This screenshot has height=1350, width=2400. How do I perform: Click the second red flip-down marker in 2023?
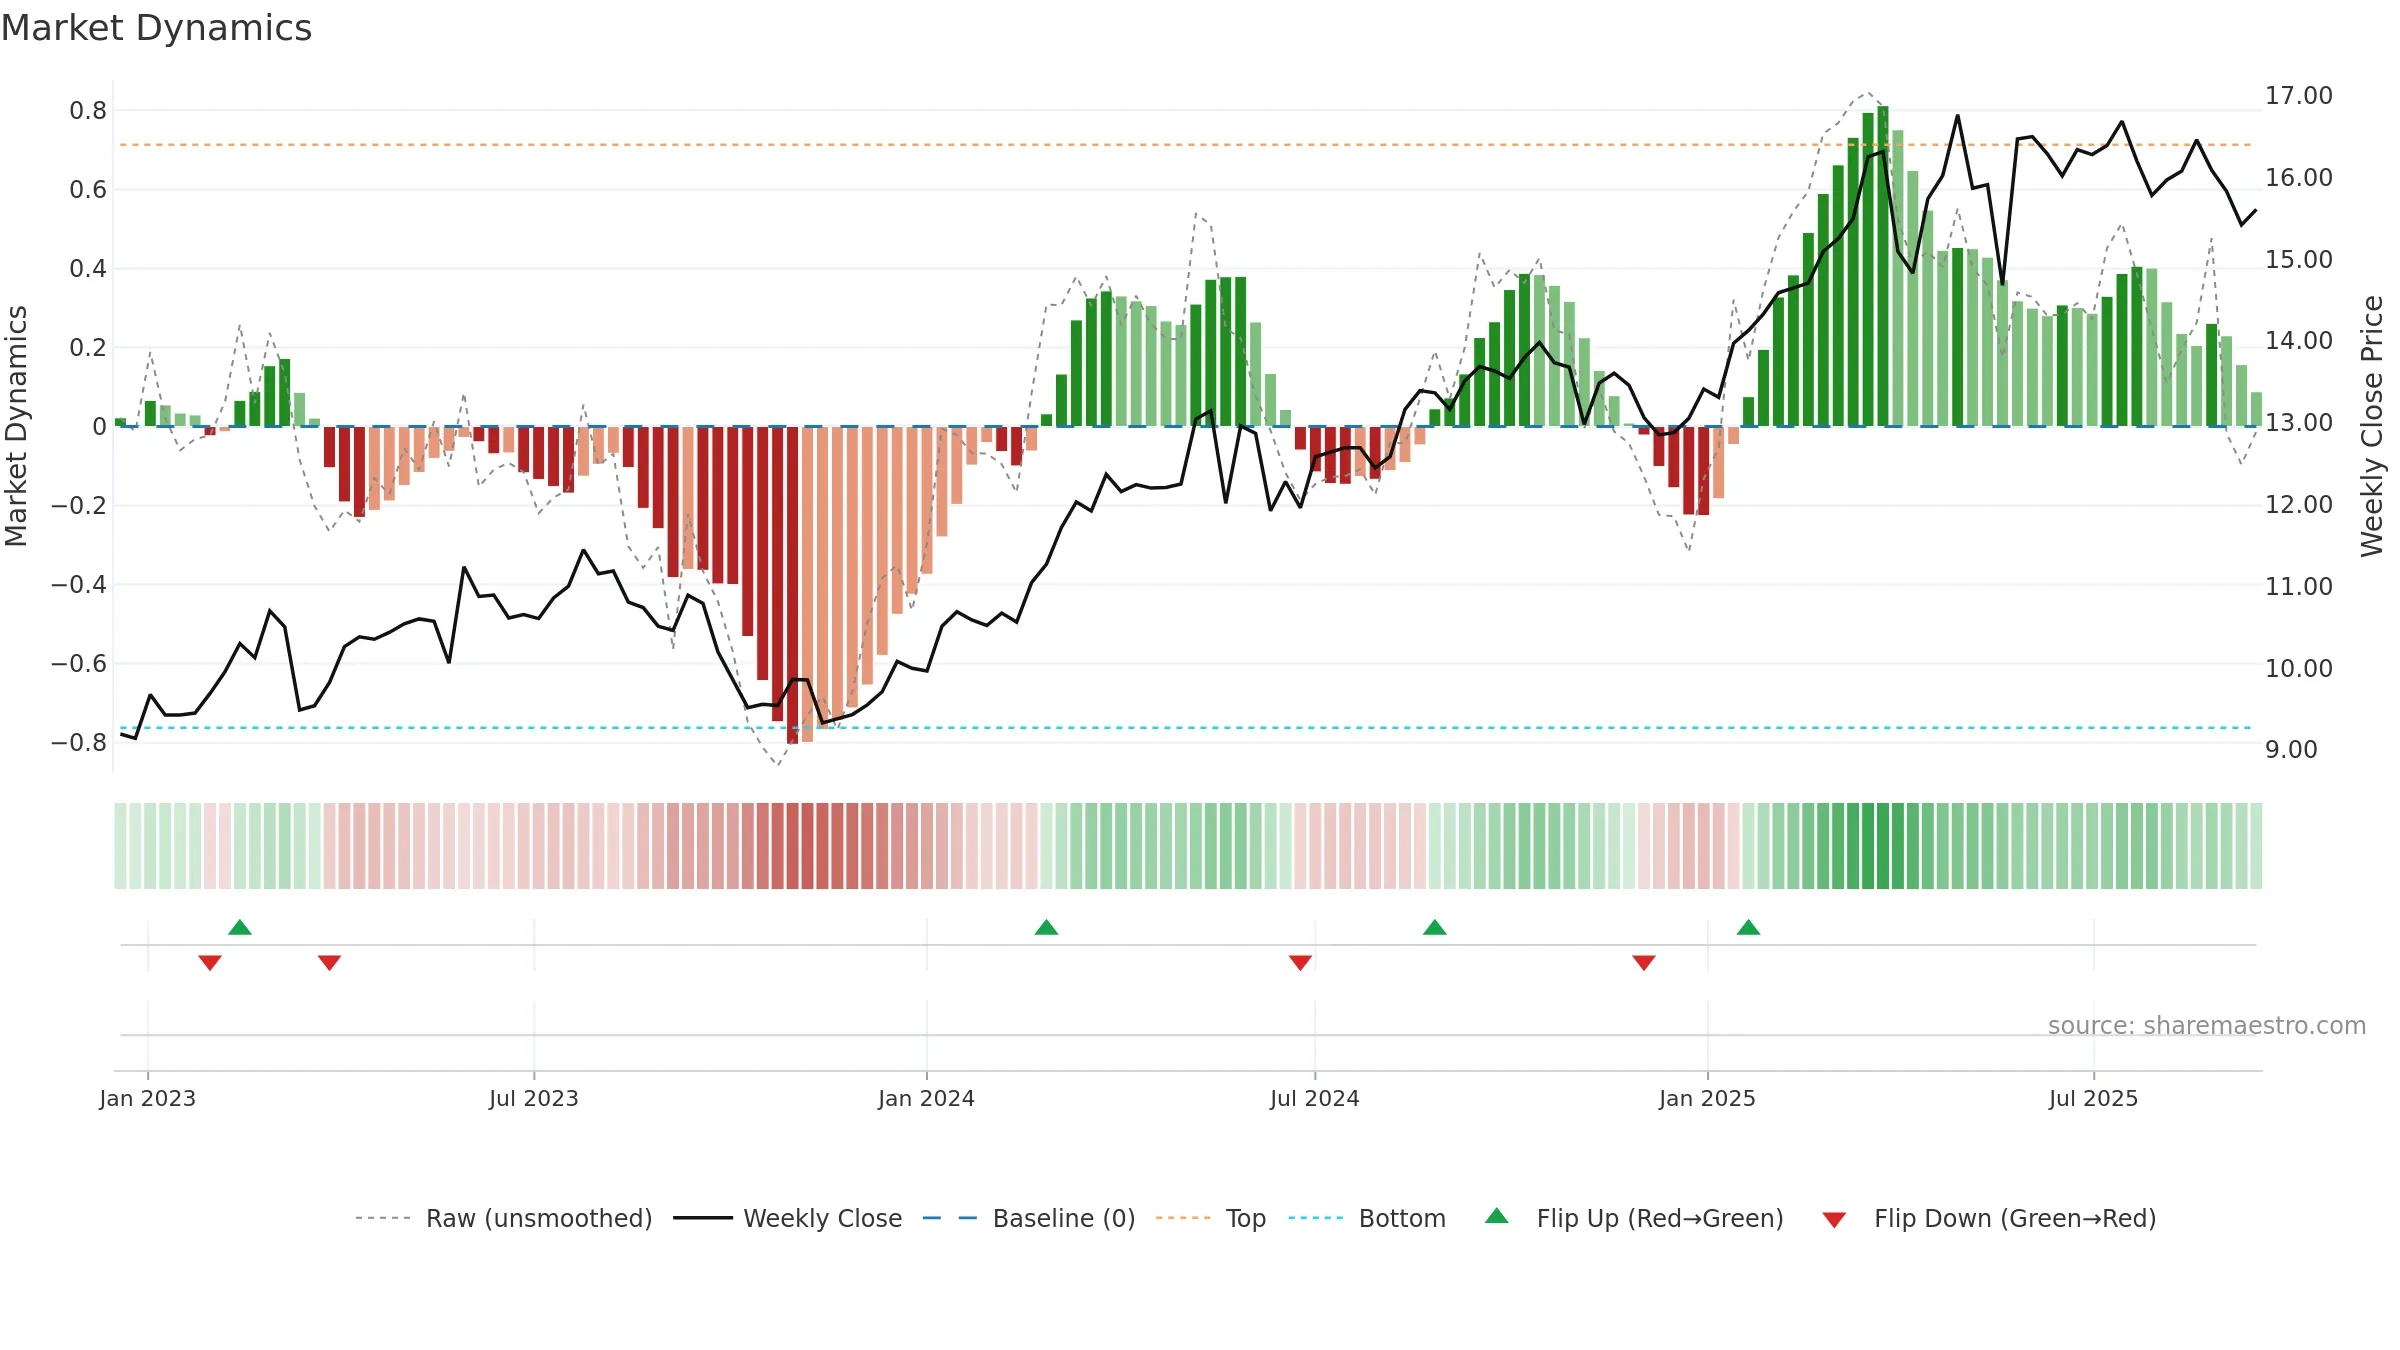coord(330,963)
